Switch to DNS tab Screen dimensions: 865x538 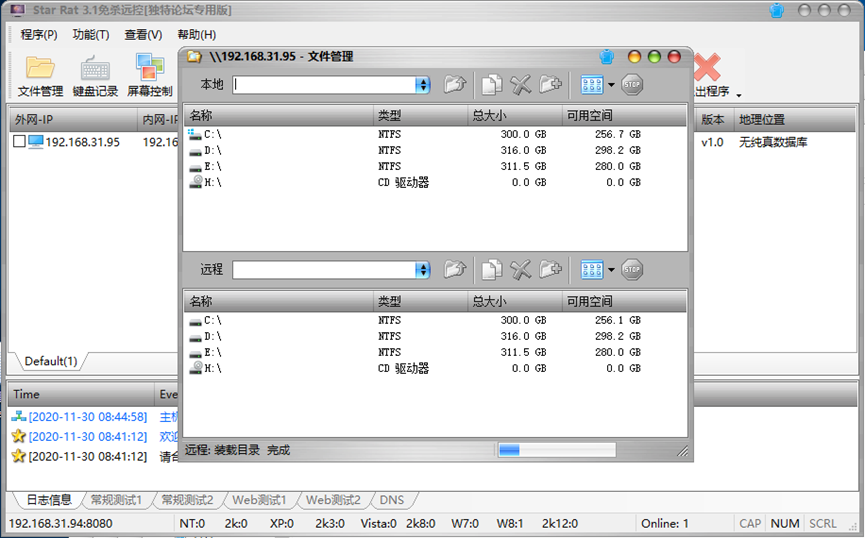coord(392,500)
